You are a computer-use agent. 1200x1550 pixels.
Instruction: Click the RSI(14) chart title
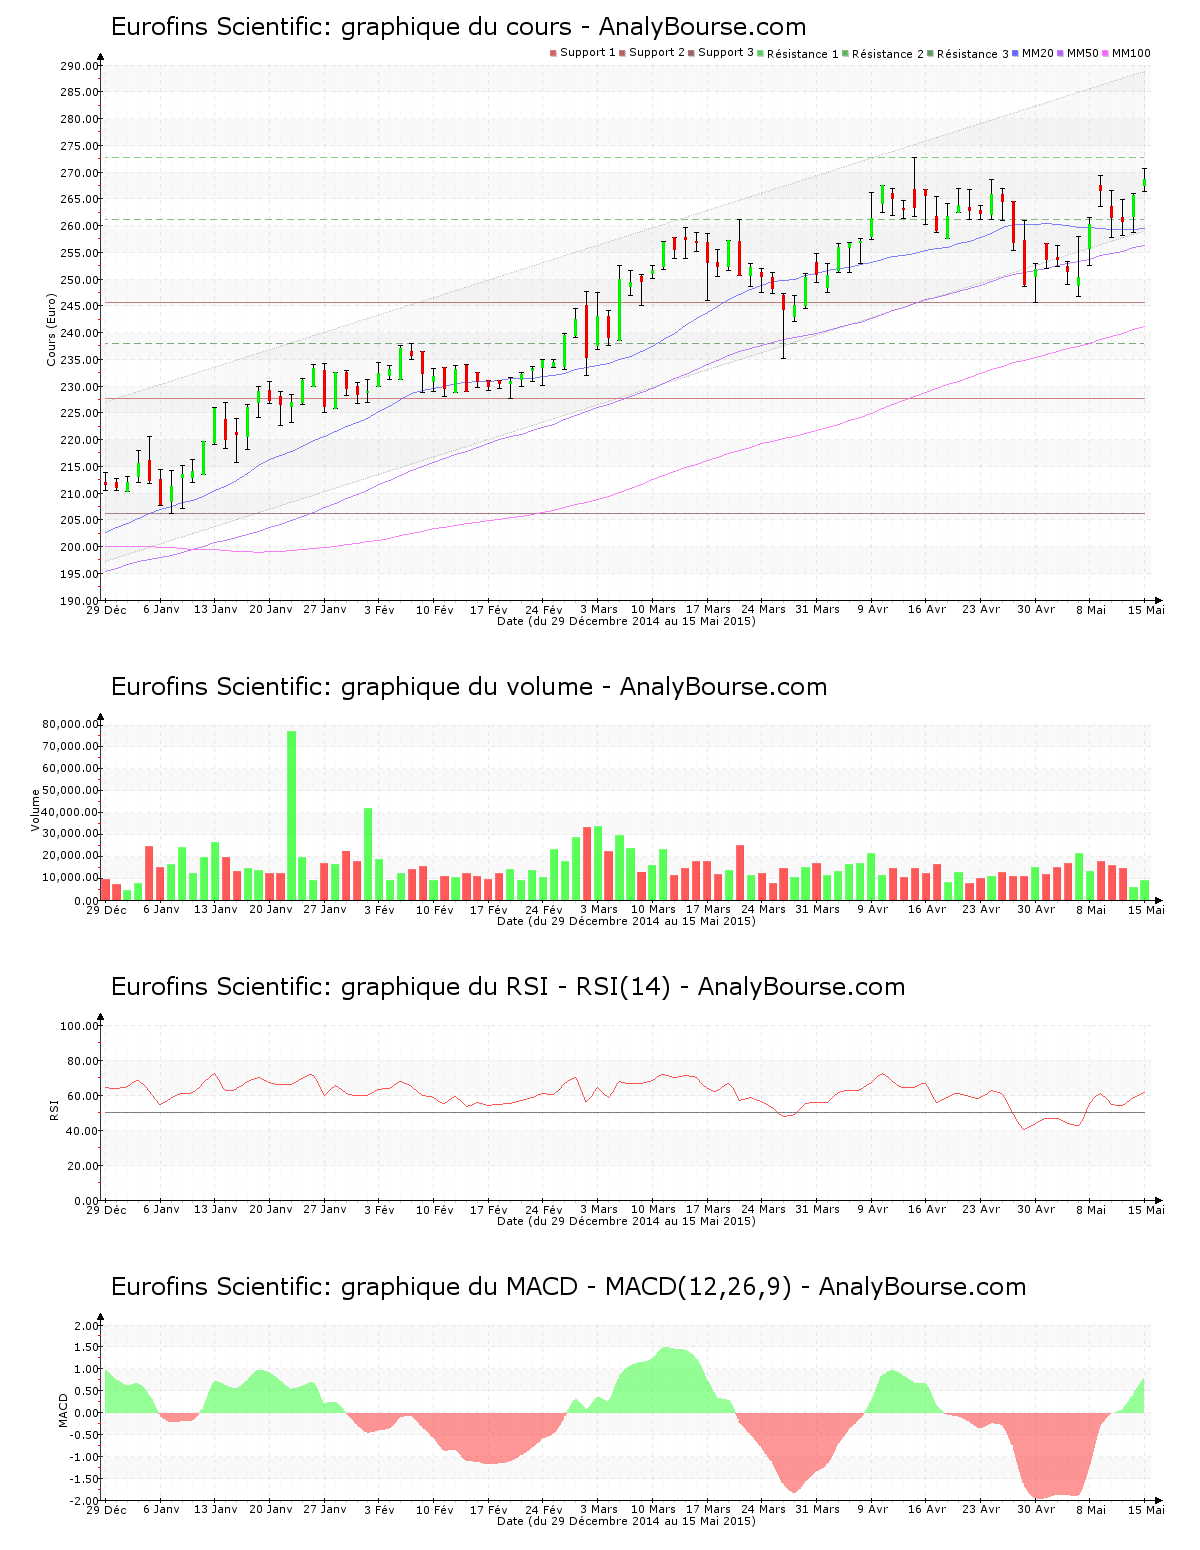[x=507, y=987]
